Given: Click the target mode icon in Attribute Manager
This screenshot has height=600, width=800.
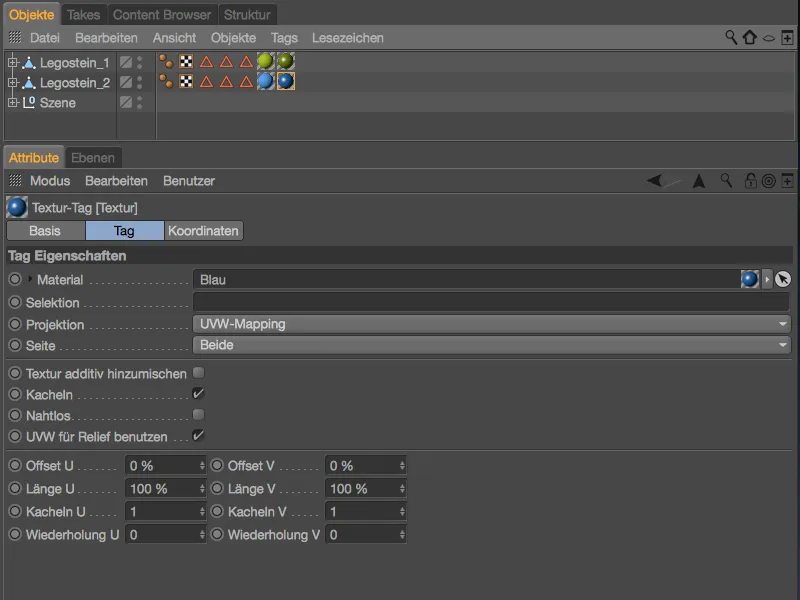Looking at the screenshot, I should pyautogui.click(x=768, y=181).
